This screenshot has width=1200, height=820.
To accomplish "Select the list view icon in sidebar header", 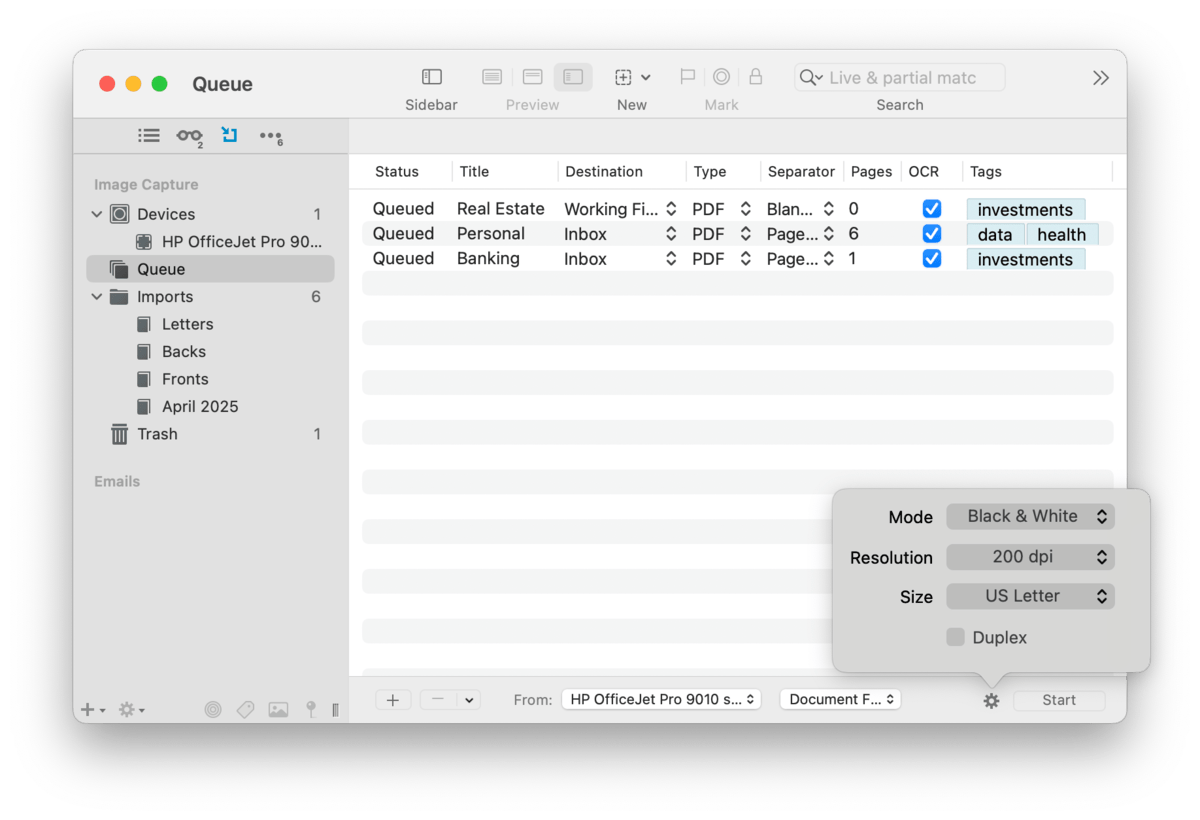I will point(149,136).
